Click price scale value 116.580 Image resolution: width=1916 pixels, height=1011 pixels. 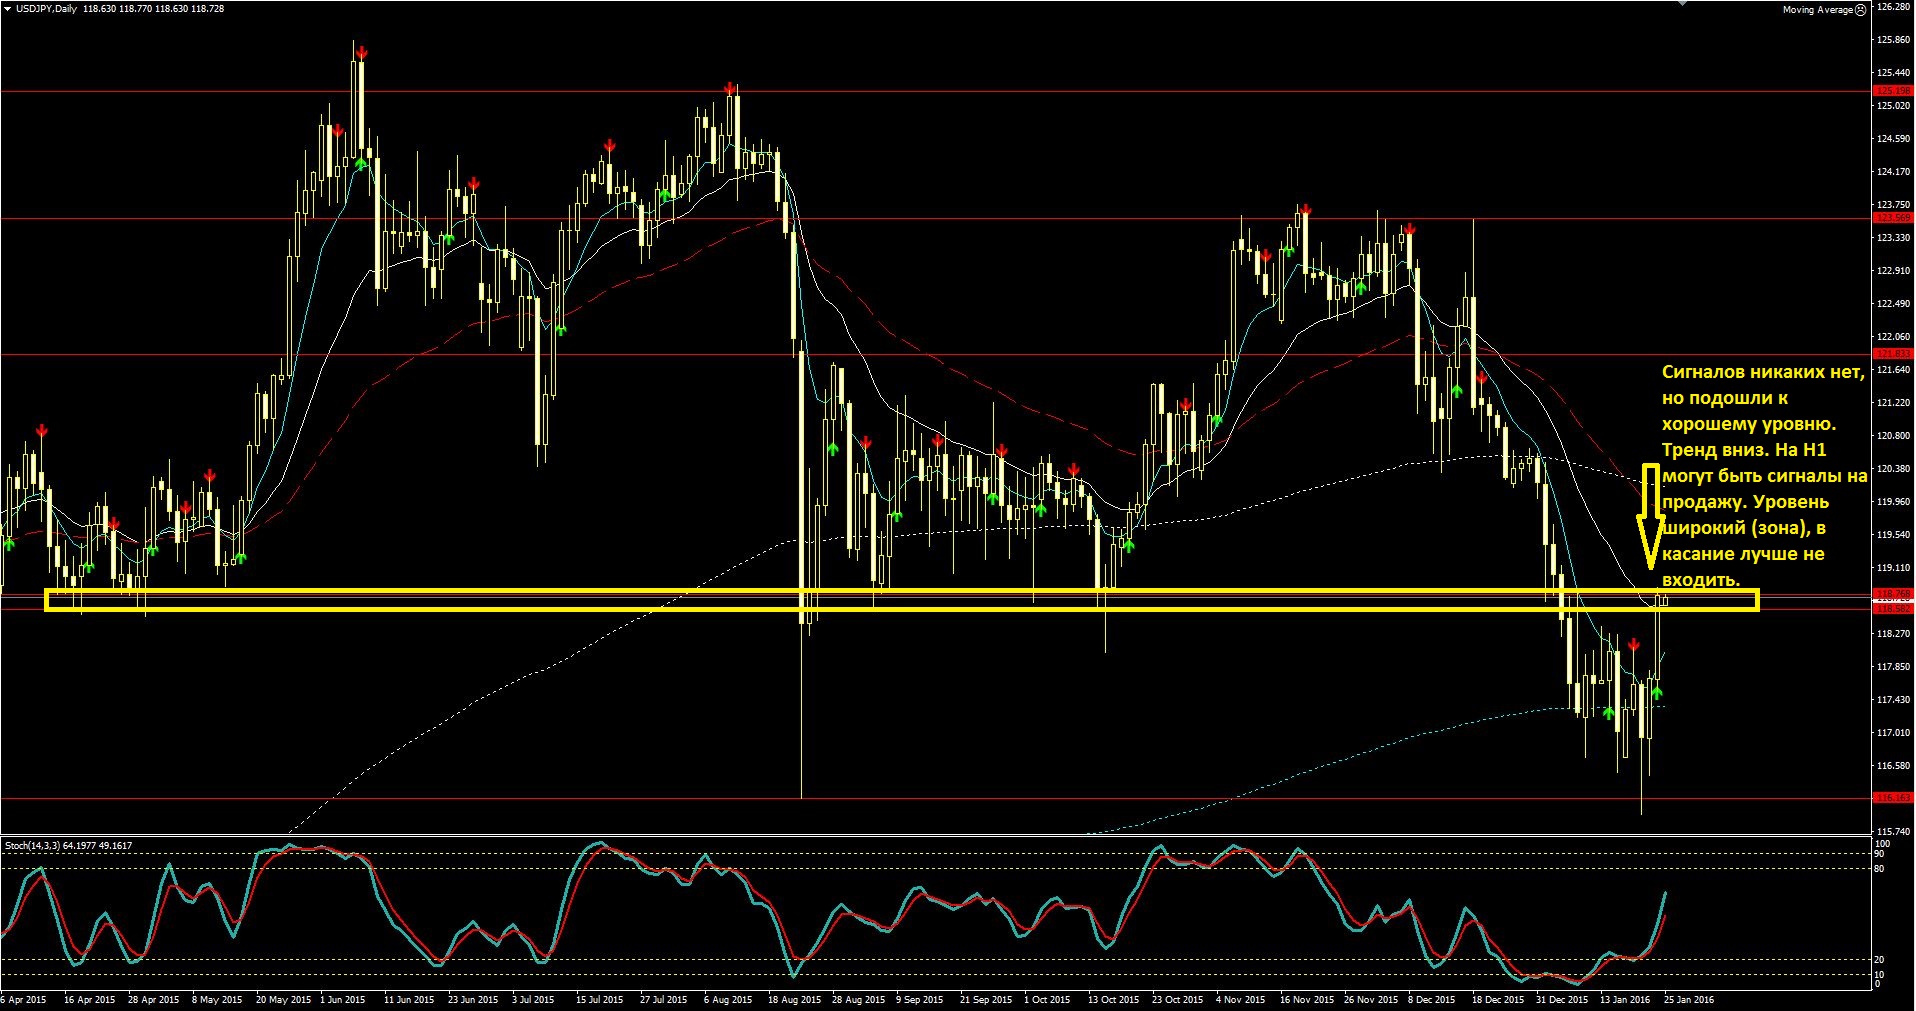coord(1894,766)
